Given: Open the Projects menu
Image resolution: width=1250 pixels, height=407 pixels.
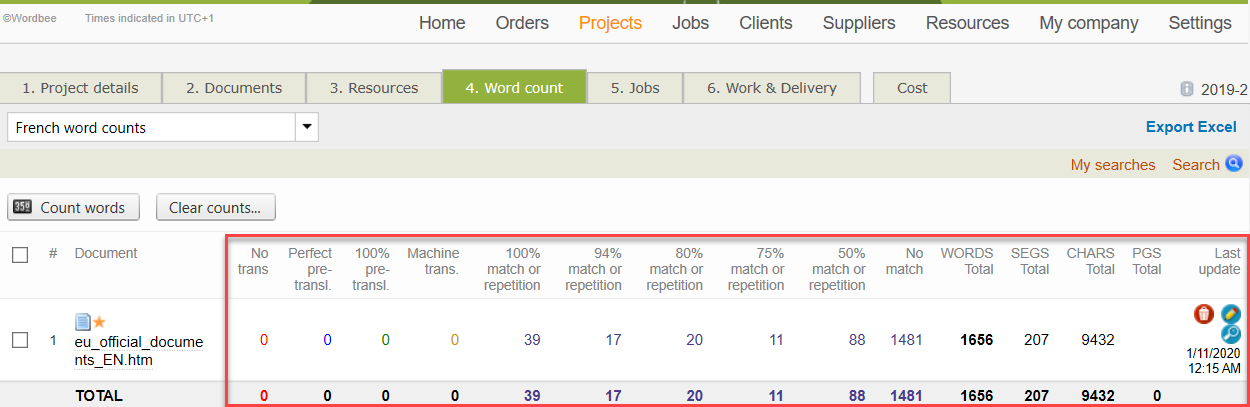Looking at the screenshot, I should coord(610,23).
